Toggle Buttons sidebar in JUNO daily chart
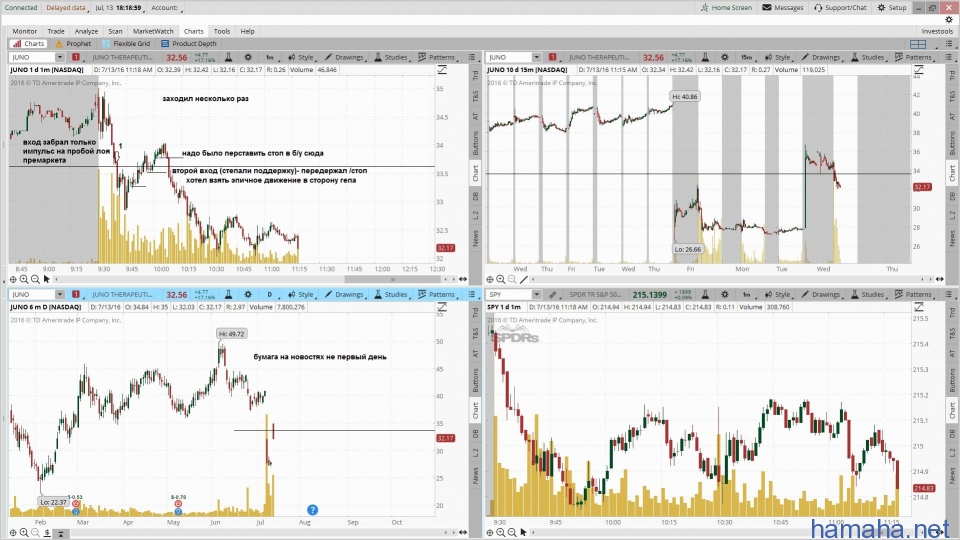The height and width of the screenshot is (540, 960). pyautogui.click(x=475, y=380)
